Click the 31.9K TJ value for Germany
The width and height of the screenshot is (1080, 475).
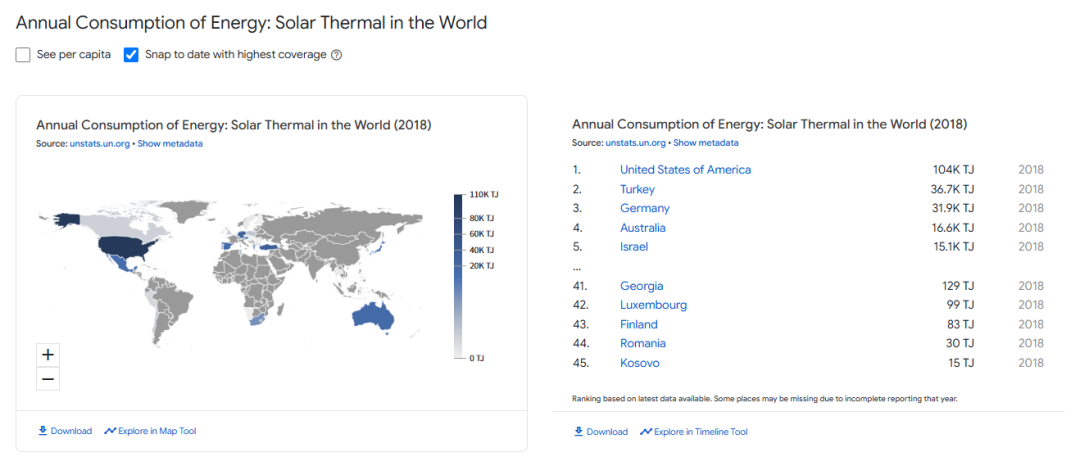pyautogui.click(x=951, y=208)
